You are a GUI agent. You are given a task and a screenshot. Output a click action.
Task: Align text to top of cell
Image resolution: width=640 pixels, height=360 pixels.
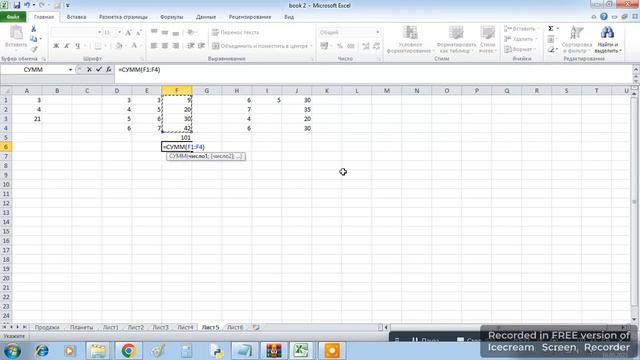click(154, 32)
